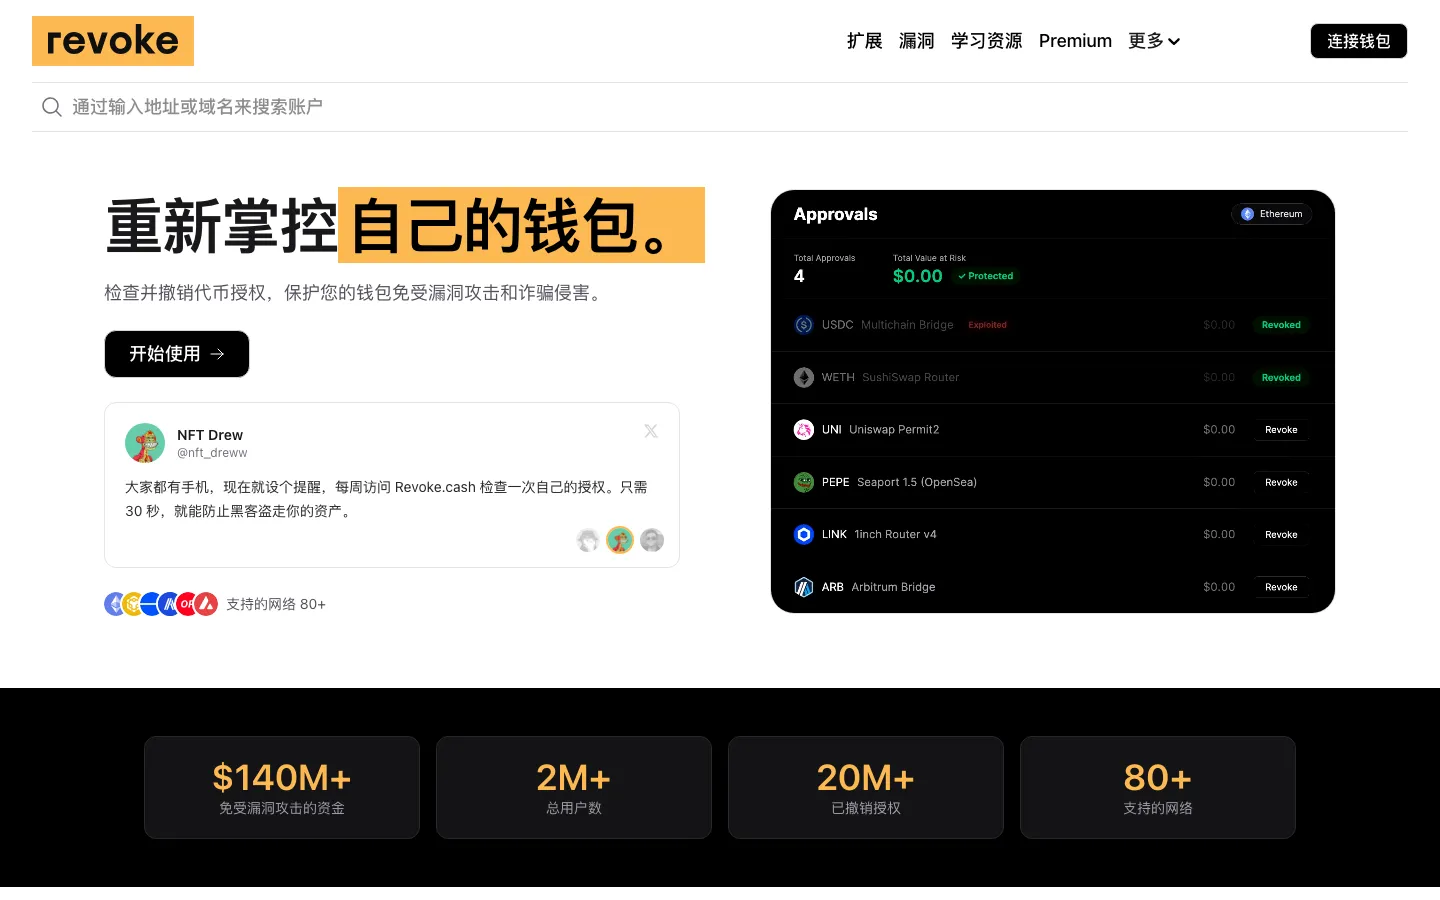Viewport: 1440px width, 900px height.
Task: Click the NFT Drew avatar
Action: click(145, 443)
